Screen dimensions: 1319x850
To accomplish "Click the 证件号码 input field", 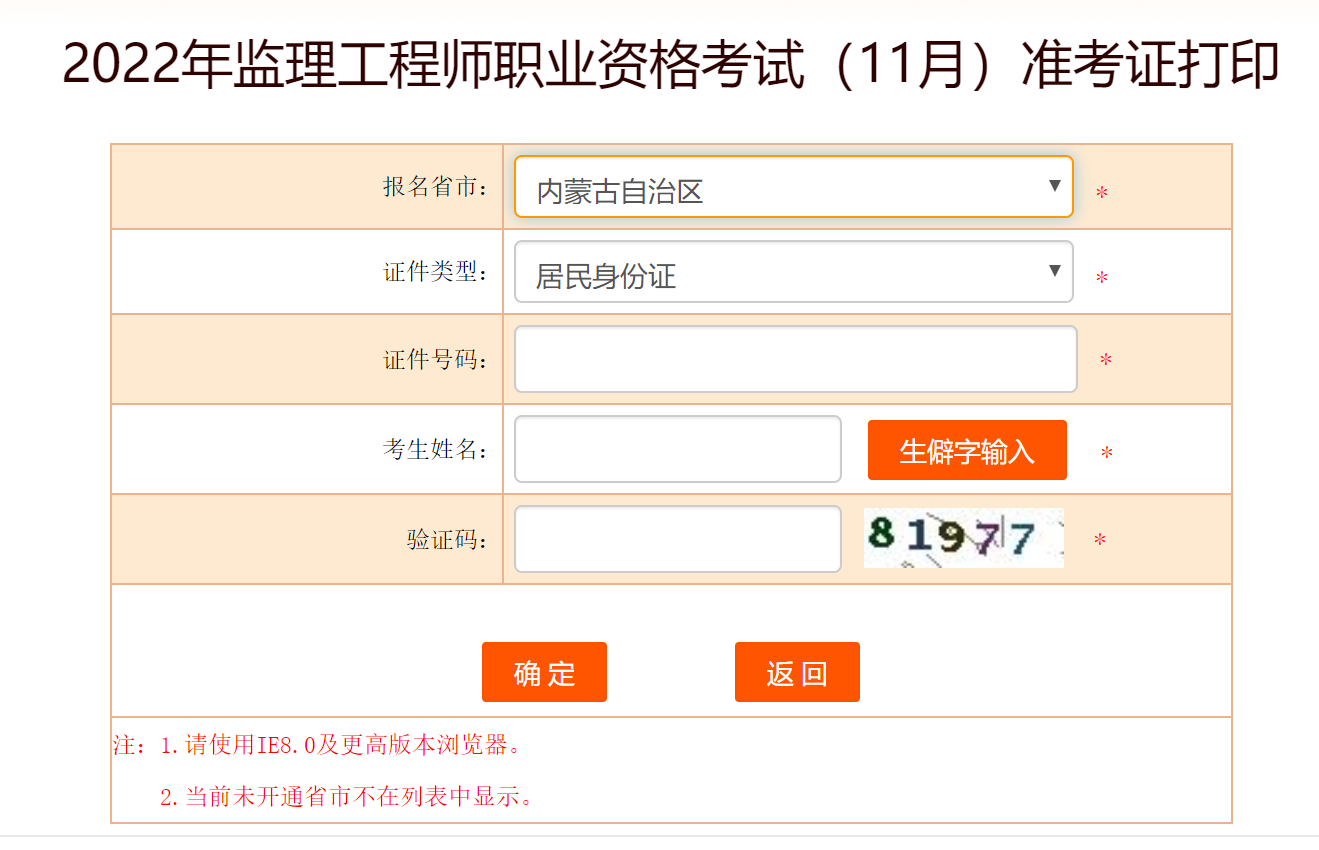I will click(793, 359).
